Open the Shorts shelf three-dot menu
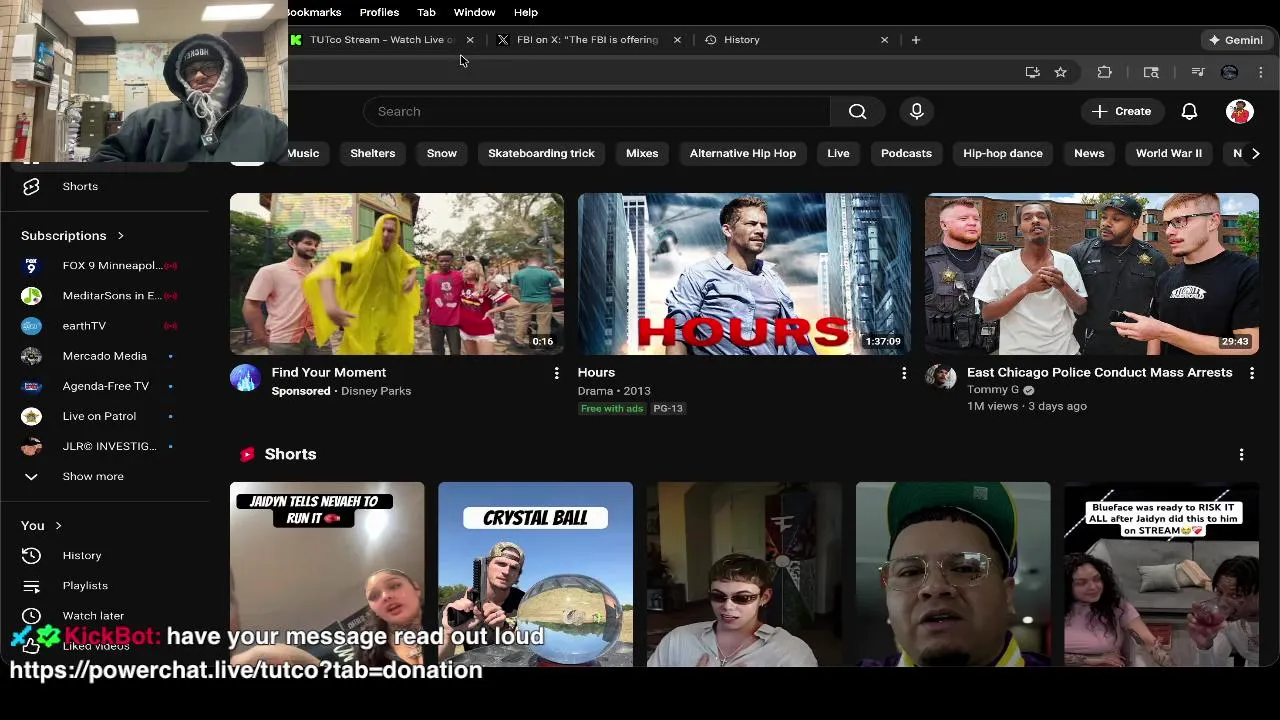The image size is (1280, 720). coord(1241,454)
